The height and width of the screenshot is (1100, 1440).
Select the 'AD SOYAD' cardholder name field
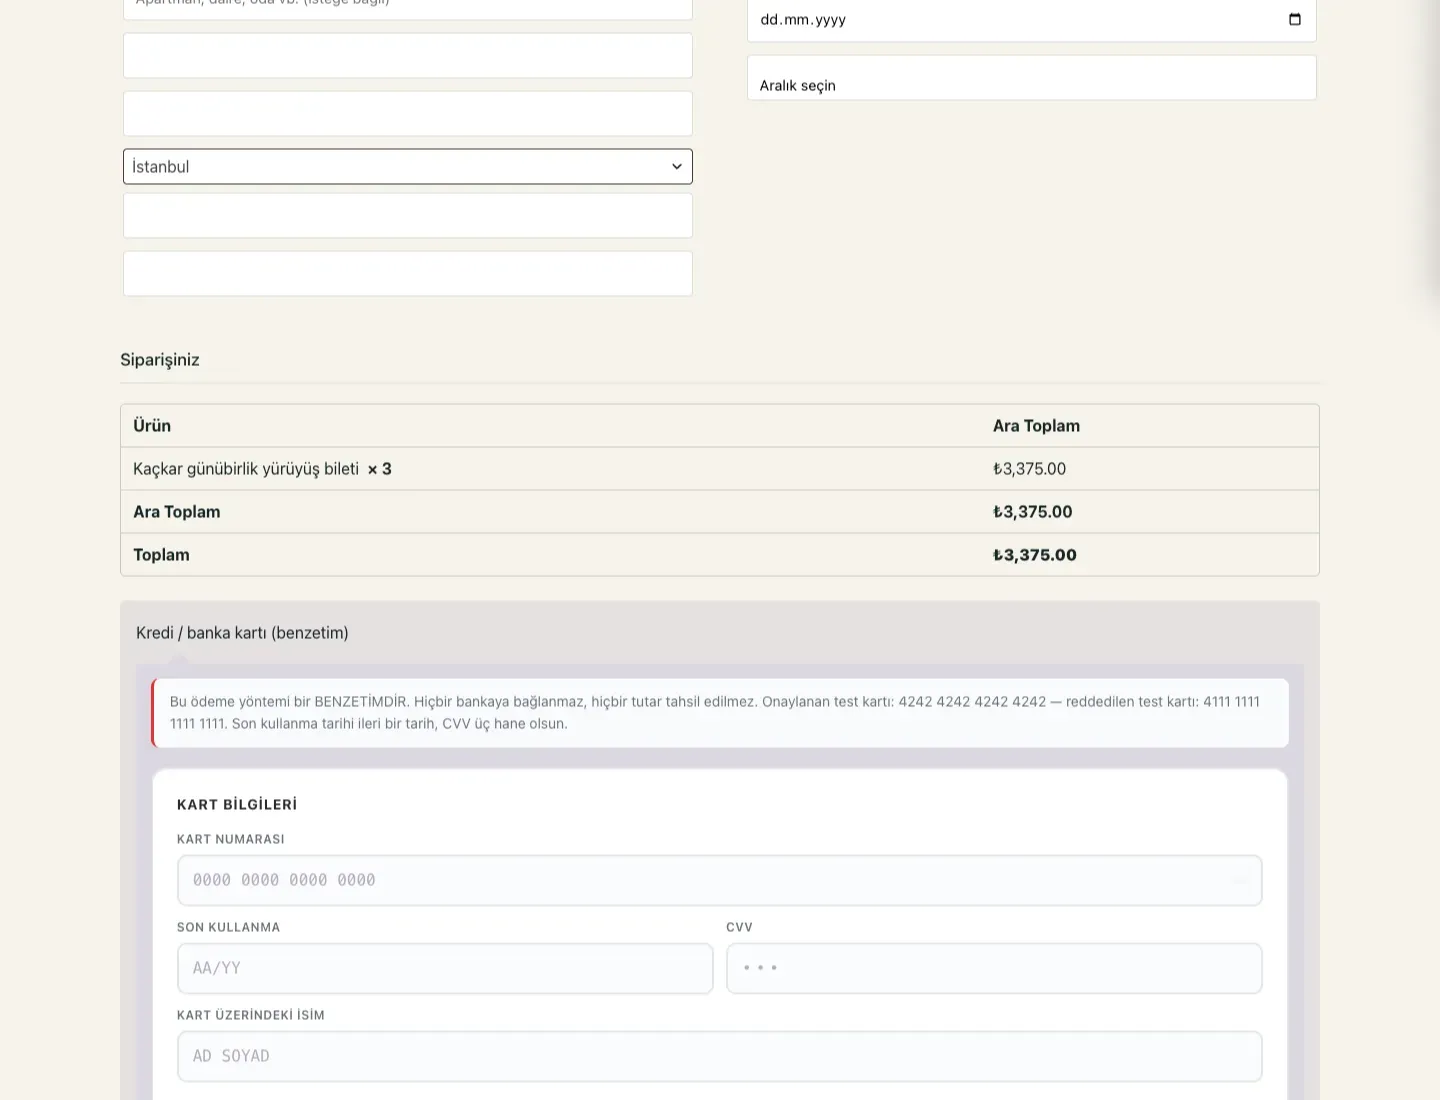pos(720,1056)
